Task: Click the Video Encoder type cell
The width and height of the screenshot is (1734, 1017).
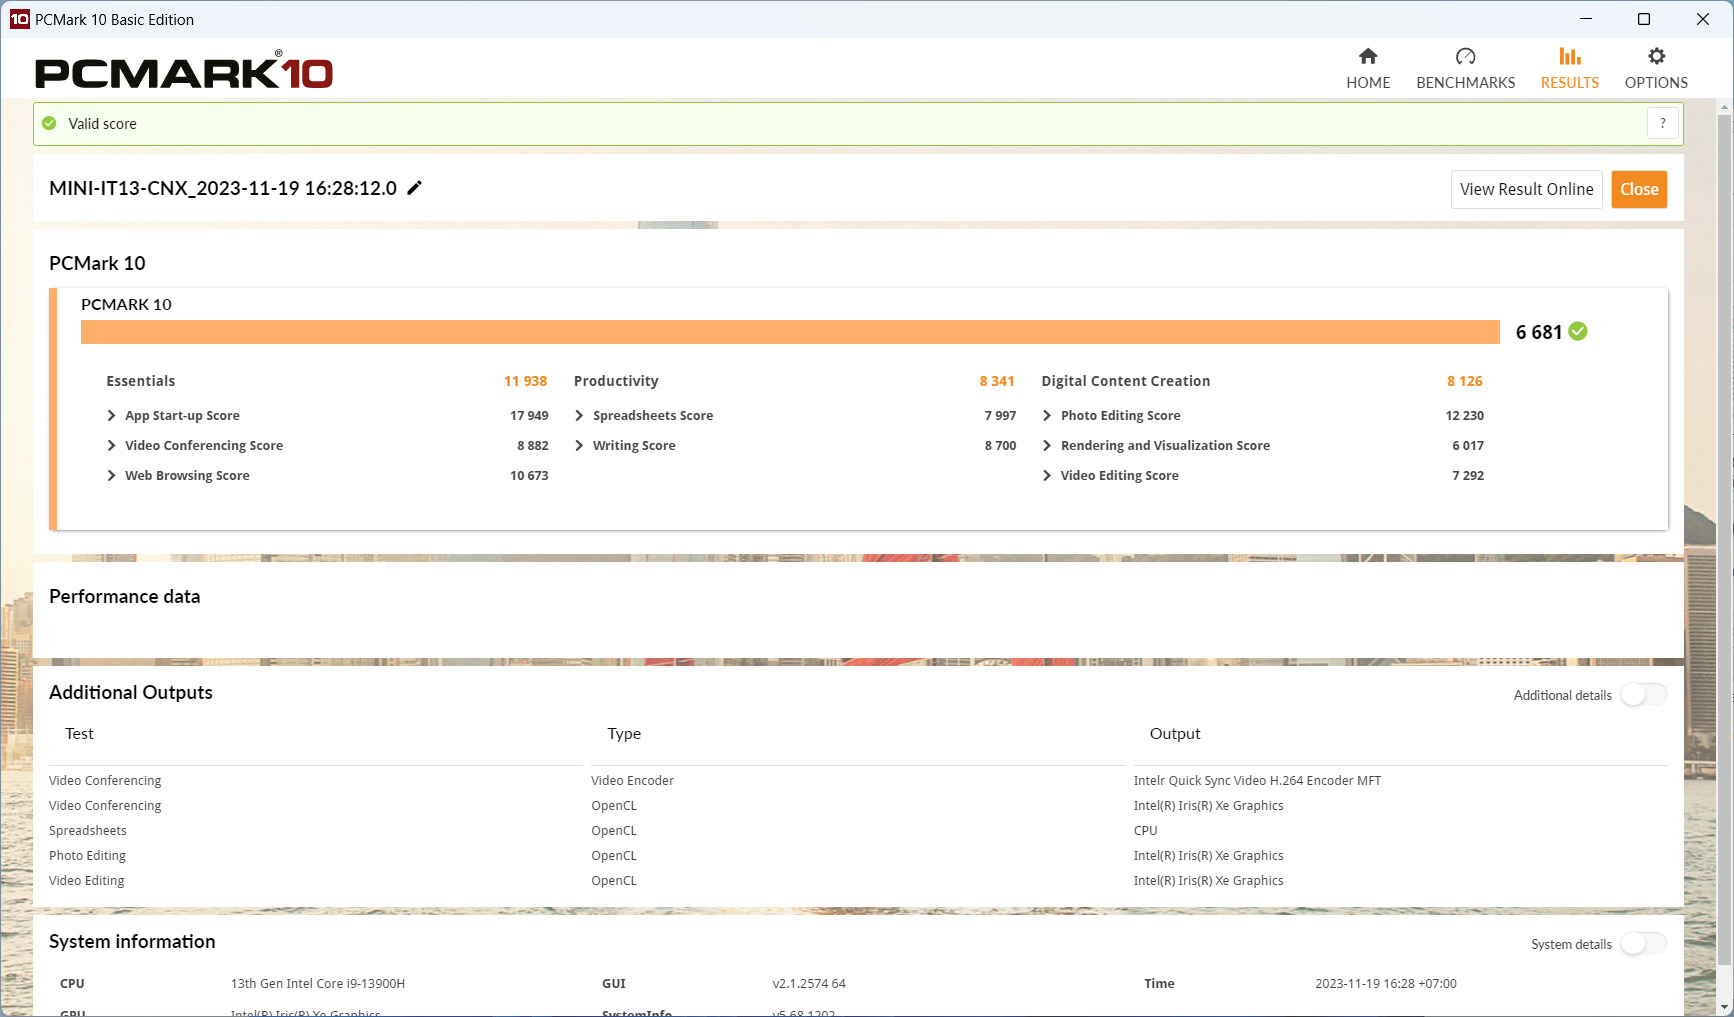Action: pos(632,781)
